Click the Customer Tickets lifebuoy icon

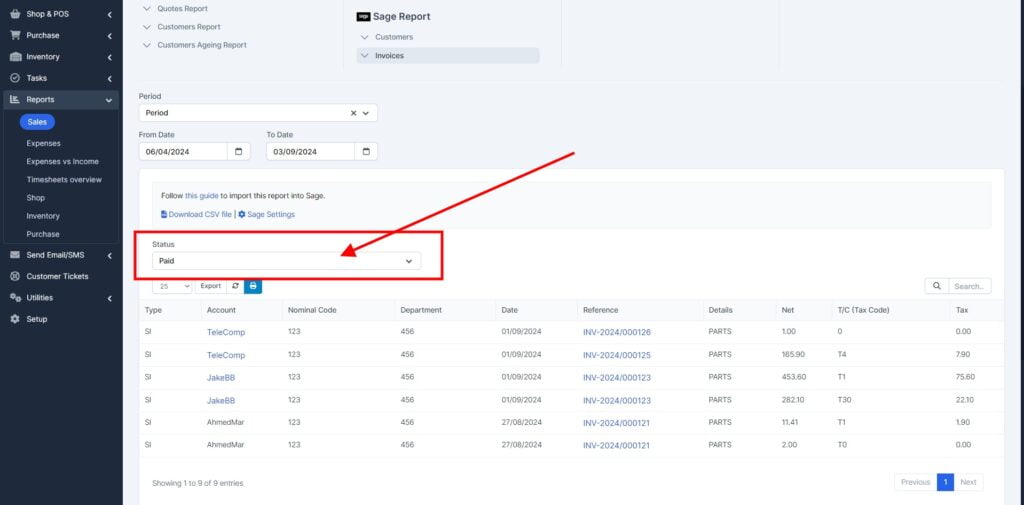(x=15, y=276)
